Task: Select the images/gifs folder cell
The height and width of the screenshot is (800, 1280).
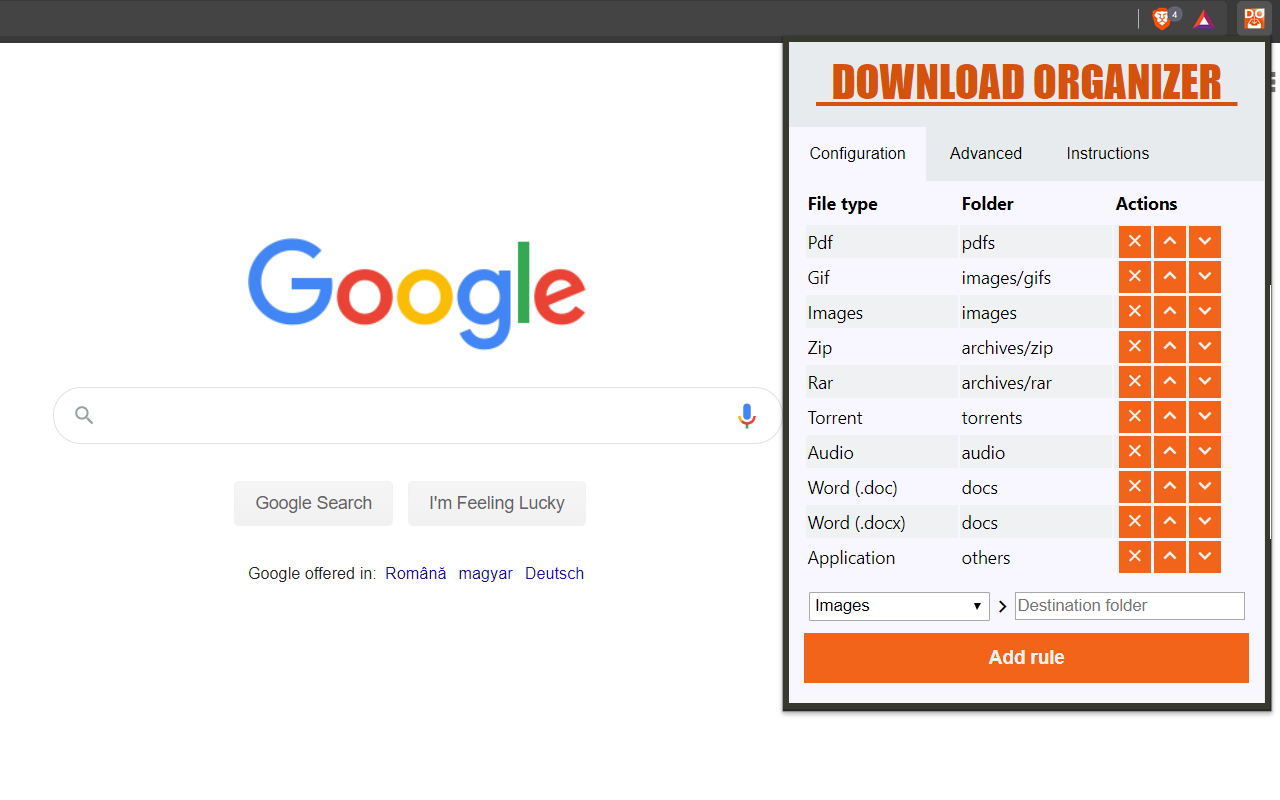Action: pyautogui.click(x=1036, y=277)
